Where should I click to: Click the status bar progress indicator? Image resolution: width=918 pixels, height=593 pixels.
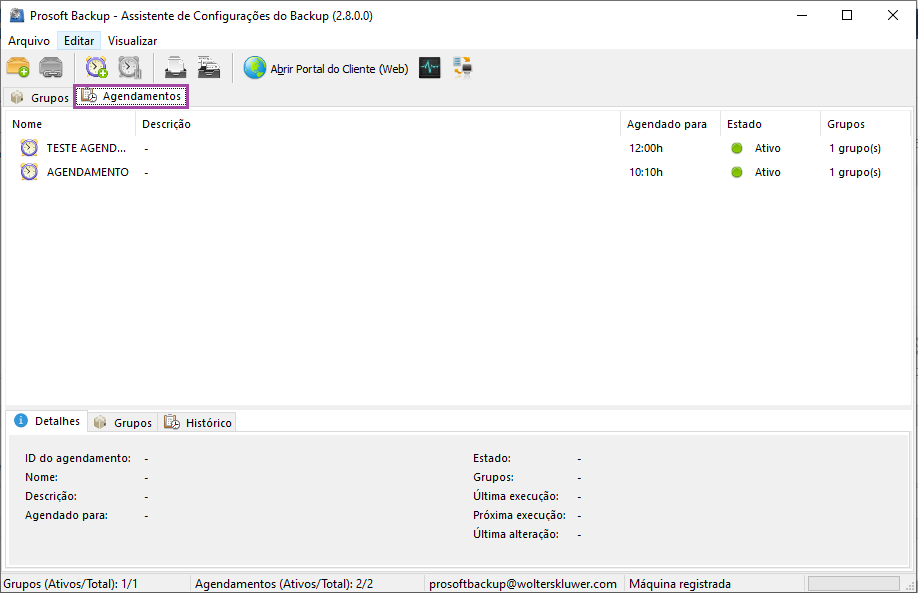(x=854, y=584)
